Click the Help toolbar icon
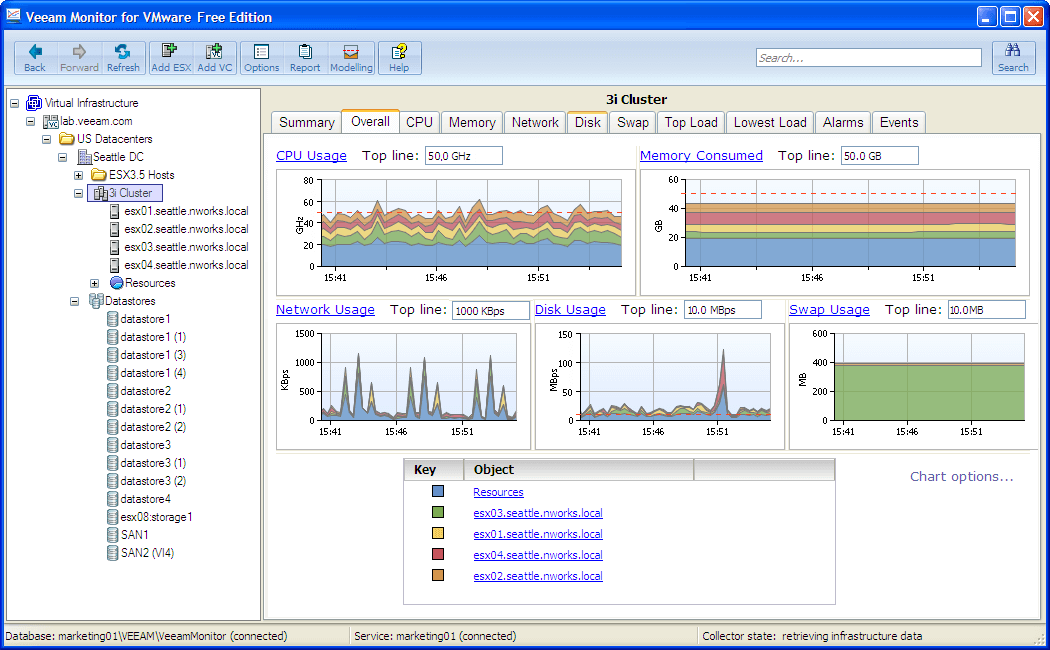 click(398, 57)
